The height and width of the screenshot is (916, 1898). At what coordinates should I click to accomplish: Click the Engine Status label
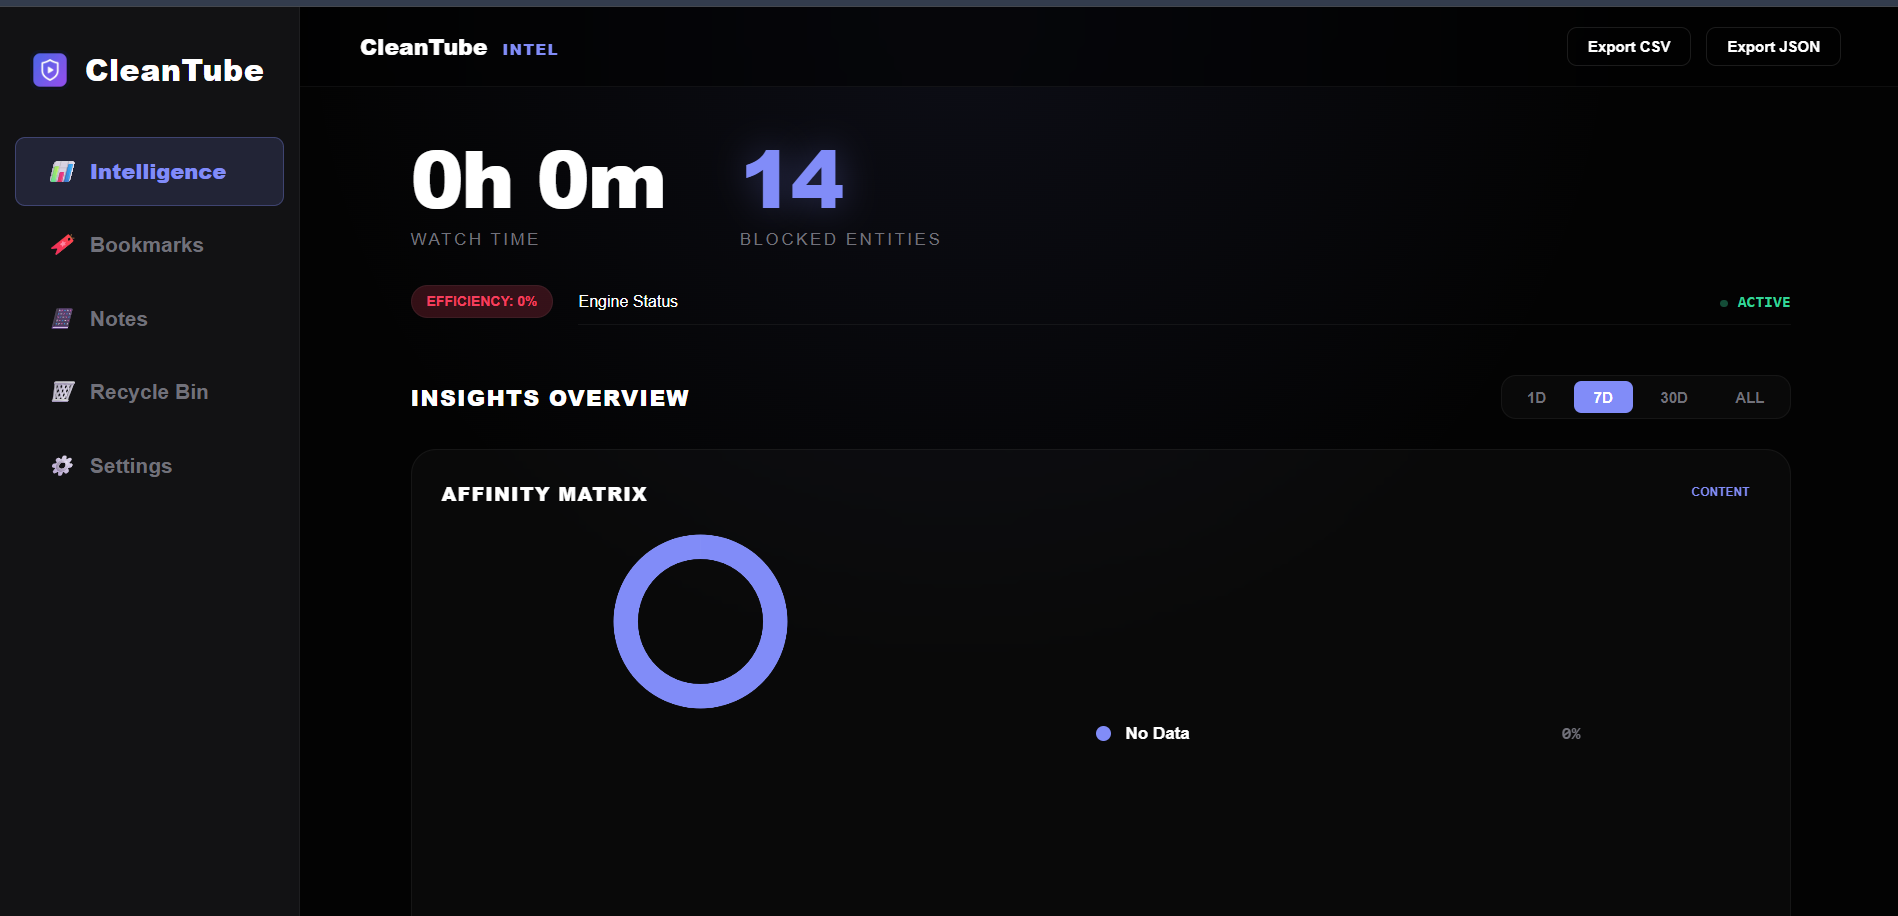[x=628, y=302]
